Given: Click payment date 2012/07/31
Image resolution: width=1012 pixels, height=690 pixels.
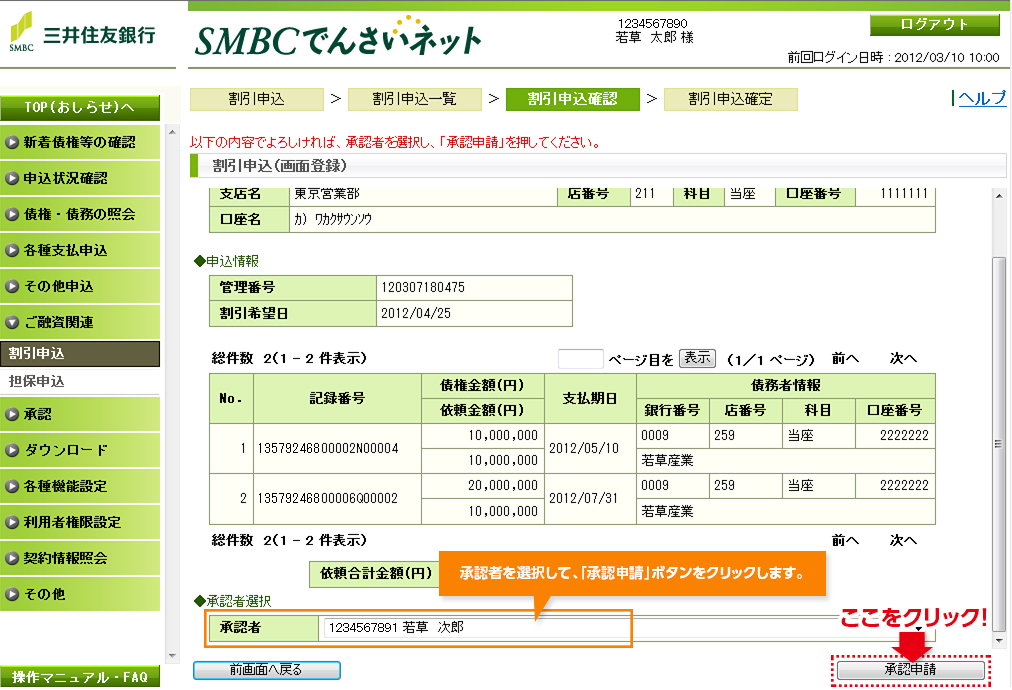Looking at the screenshot, I should (x=583, y=498).
